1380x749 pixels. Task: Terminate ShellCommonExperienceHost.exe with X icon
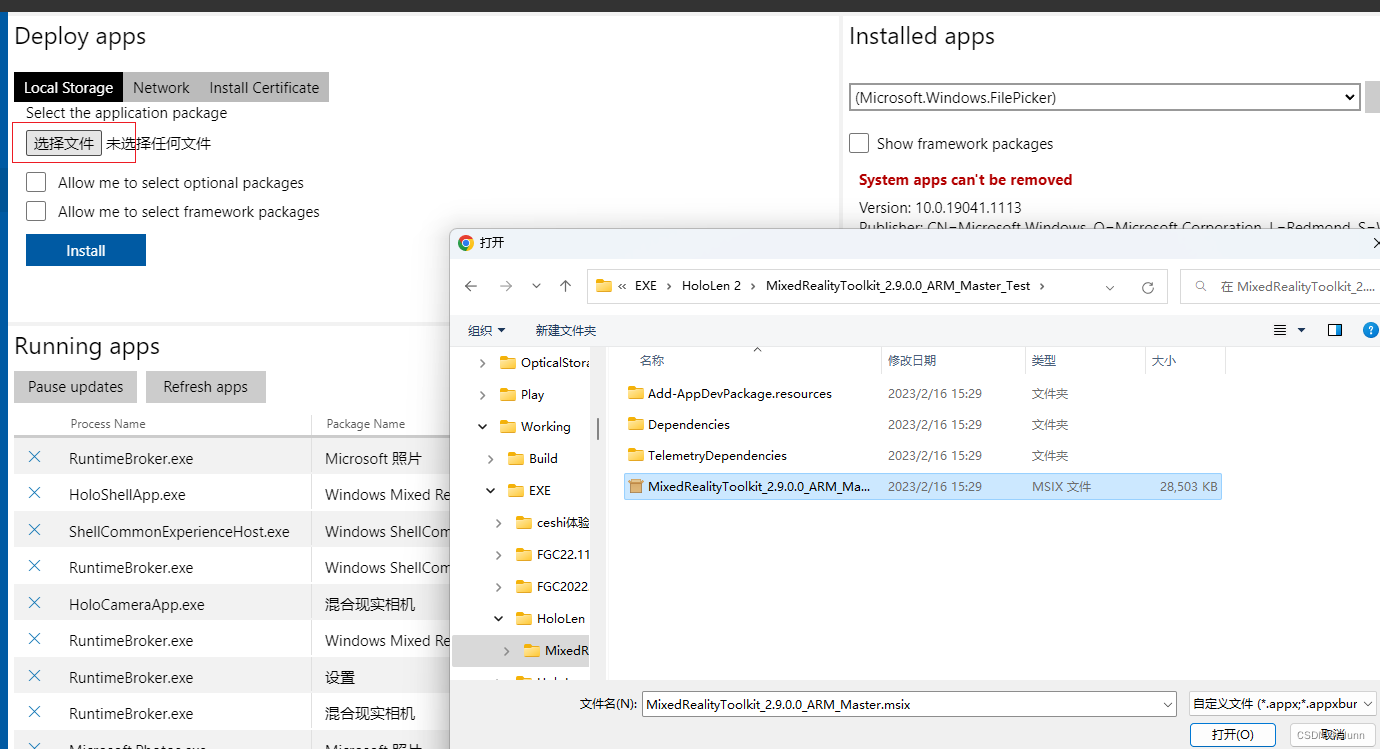[34, 530]
